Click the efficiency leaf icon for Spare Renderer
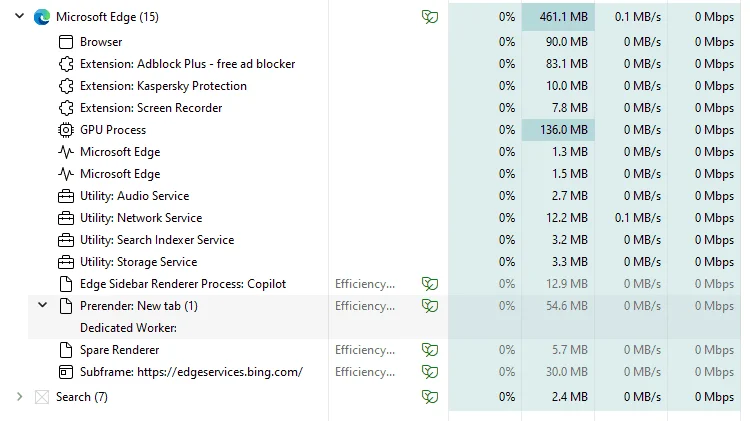750x421 pixels. point(430,350)
